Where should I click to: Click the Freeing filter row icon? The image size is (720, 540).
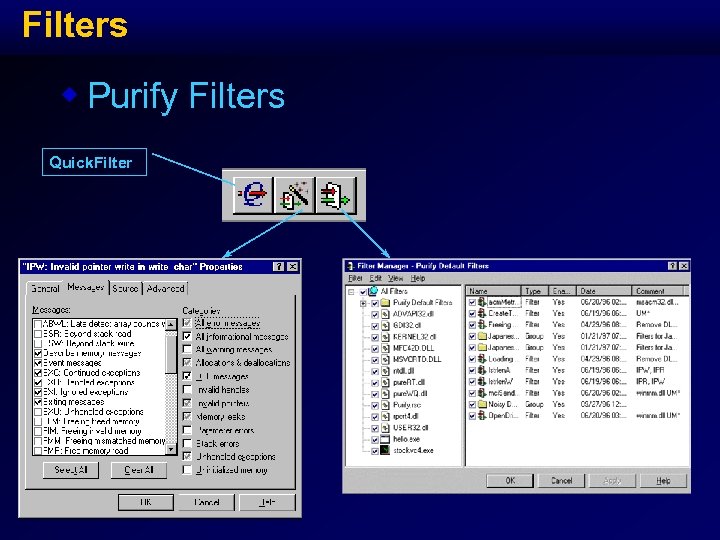coord(482,325)
